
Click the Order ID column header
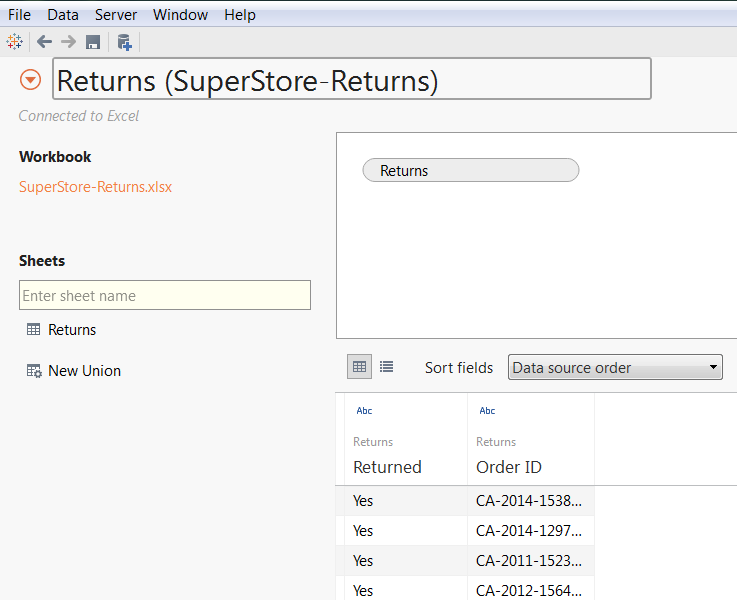click(x=509, y=467)
